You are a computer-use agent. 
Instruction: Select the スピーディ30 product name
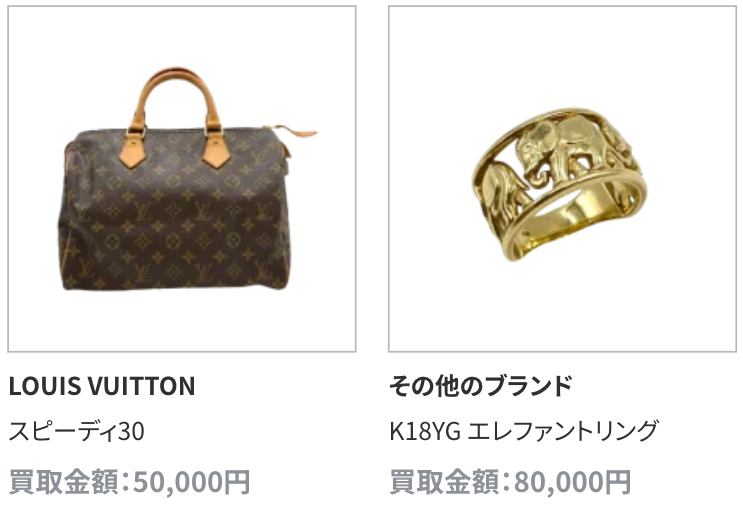pyautogui.click(x=76, y=431)
